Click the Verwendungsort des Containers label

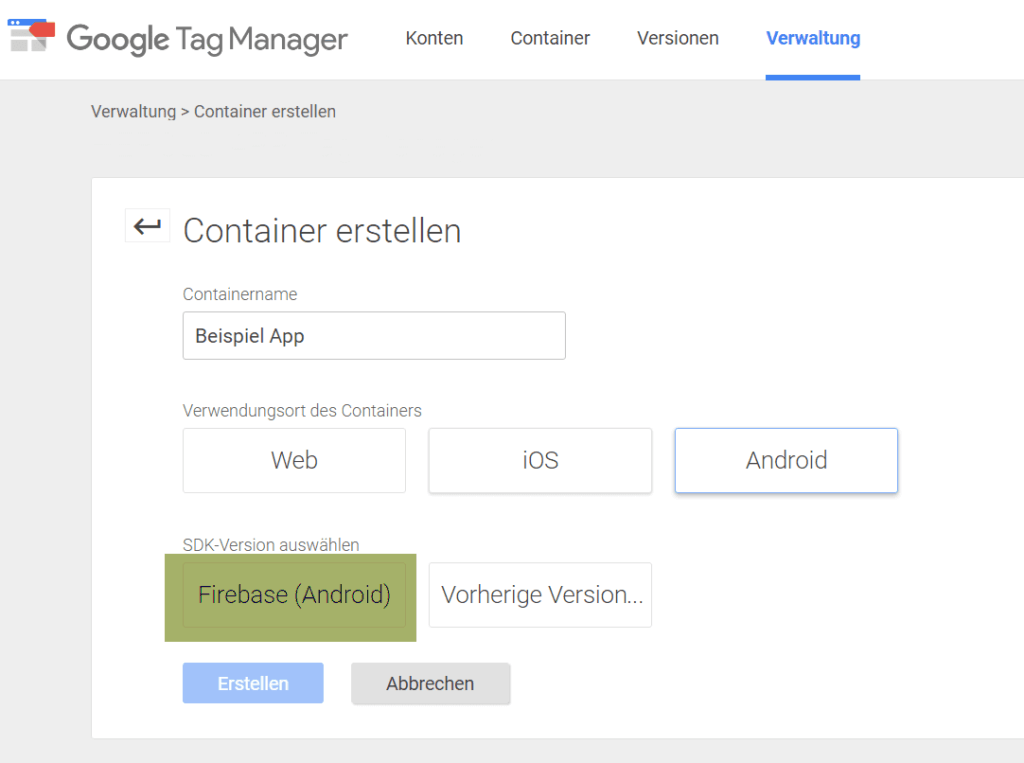tap(302, 411)
